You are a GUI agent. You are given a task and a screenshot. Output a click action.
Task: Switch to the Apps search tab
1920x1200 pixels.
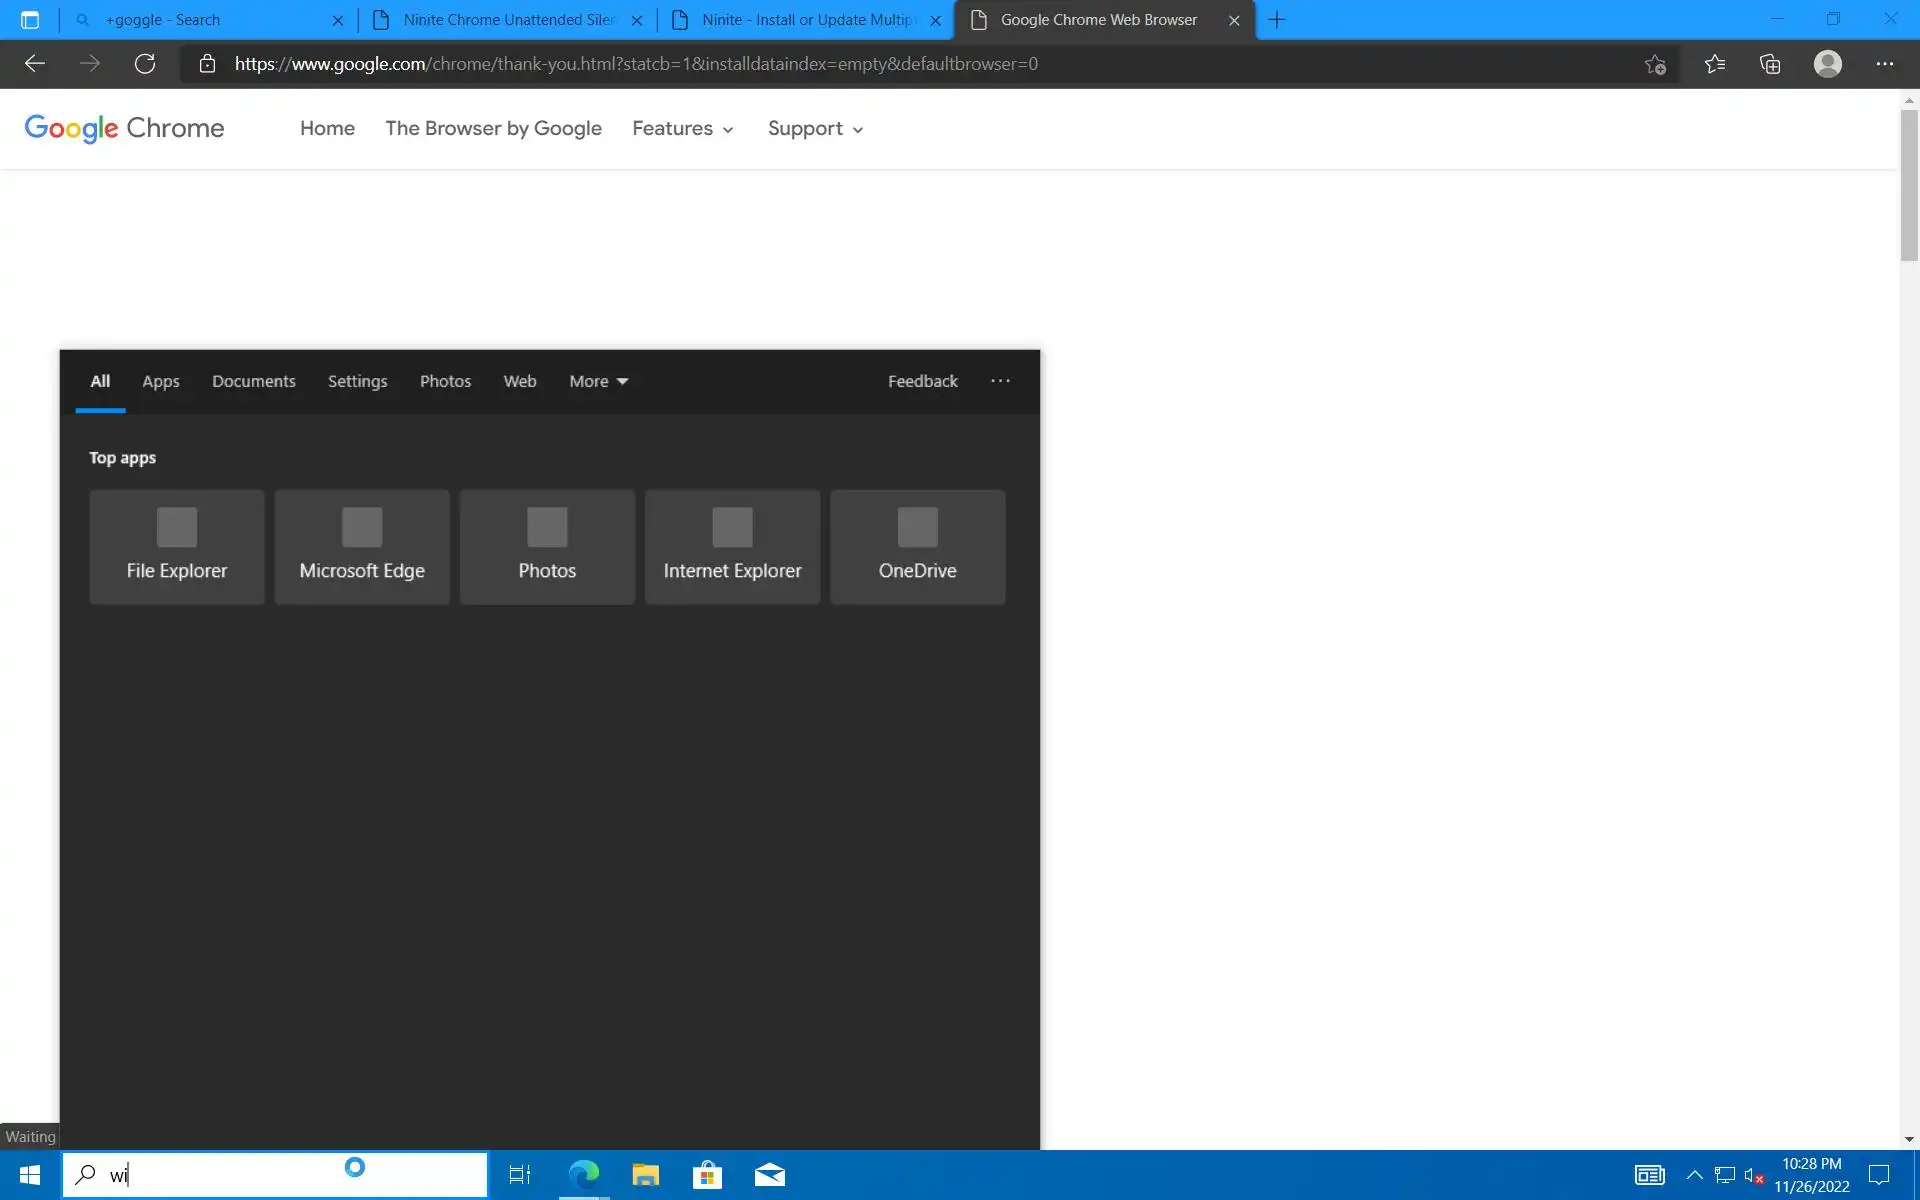tap(160, 381)
